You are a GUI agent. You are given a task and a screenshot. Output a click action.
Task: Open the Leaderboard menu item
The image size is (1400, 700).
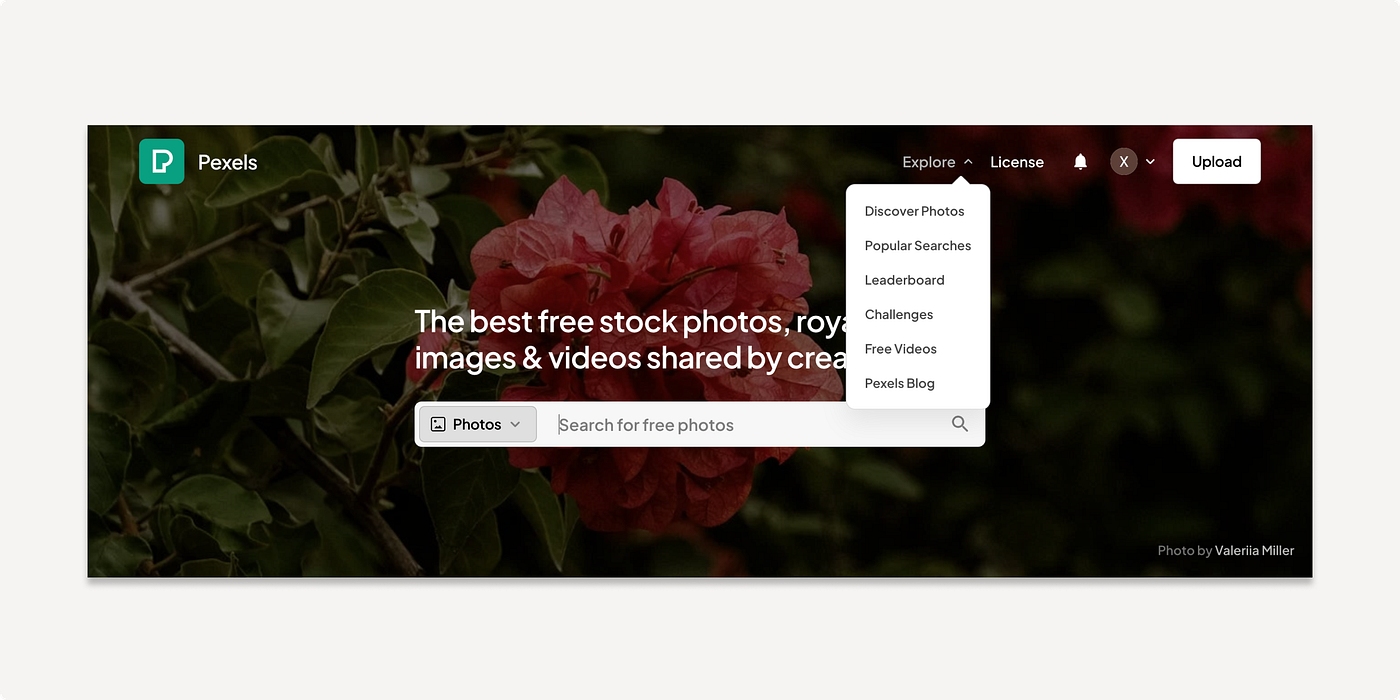click(x=905, y=280)
